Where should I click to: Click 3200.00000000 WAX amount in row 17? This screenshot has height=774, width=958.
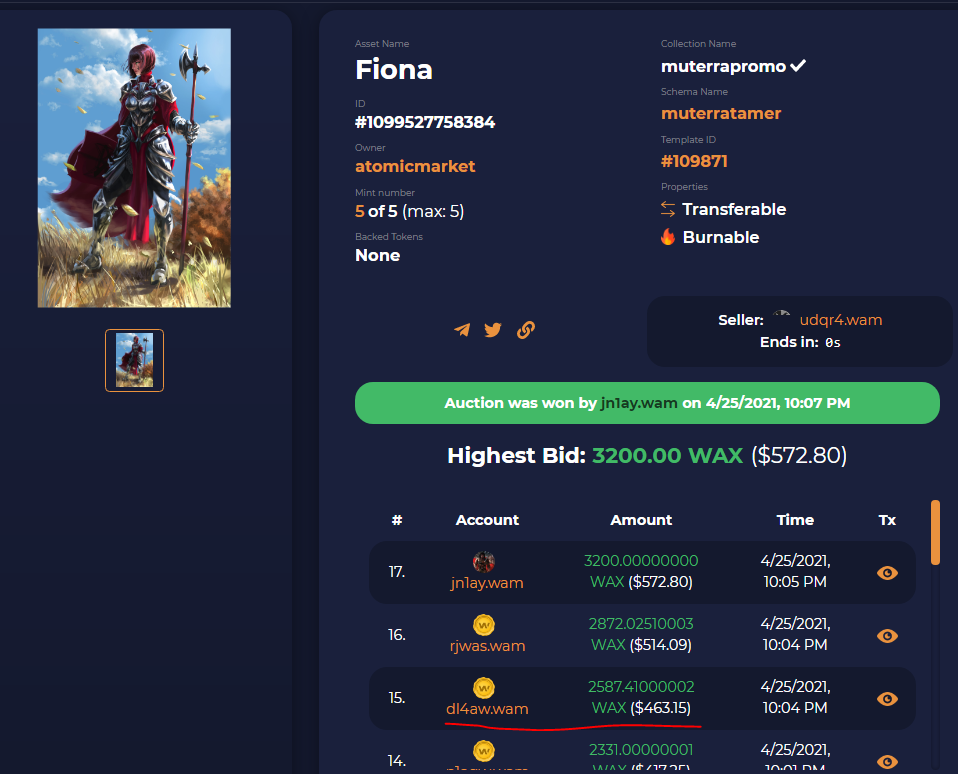coord(641,571)
